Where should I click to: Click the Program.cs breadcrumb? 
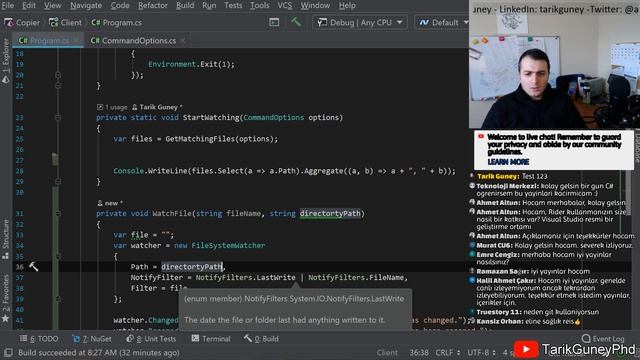[116, 22]
